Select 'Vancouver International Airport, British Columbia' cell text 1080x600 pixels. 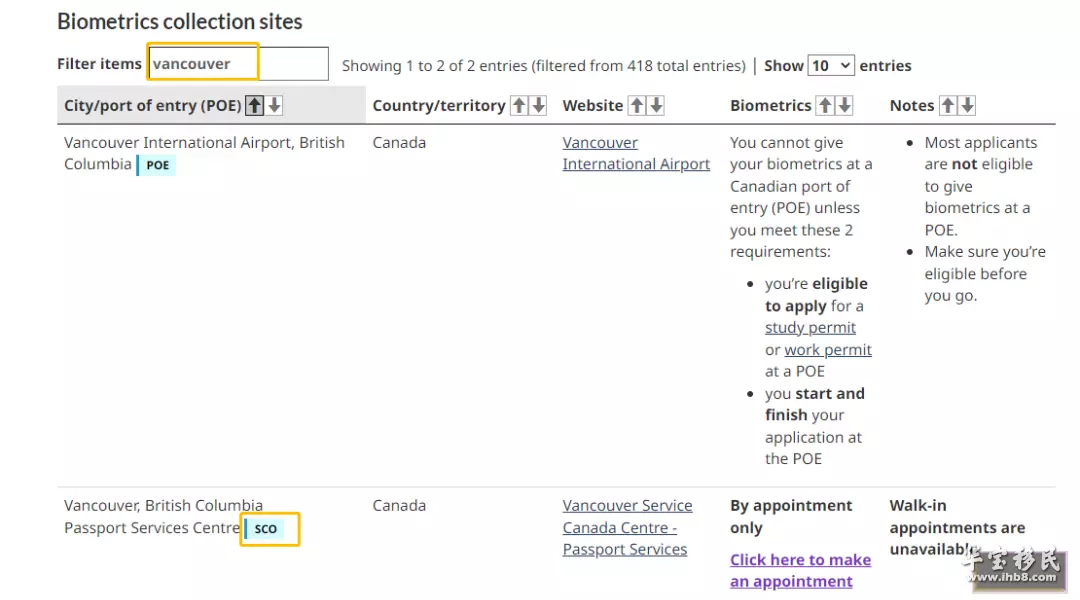pyautogui.click(x=204, y=153)
